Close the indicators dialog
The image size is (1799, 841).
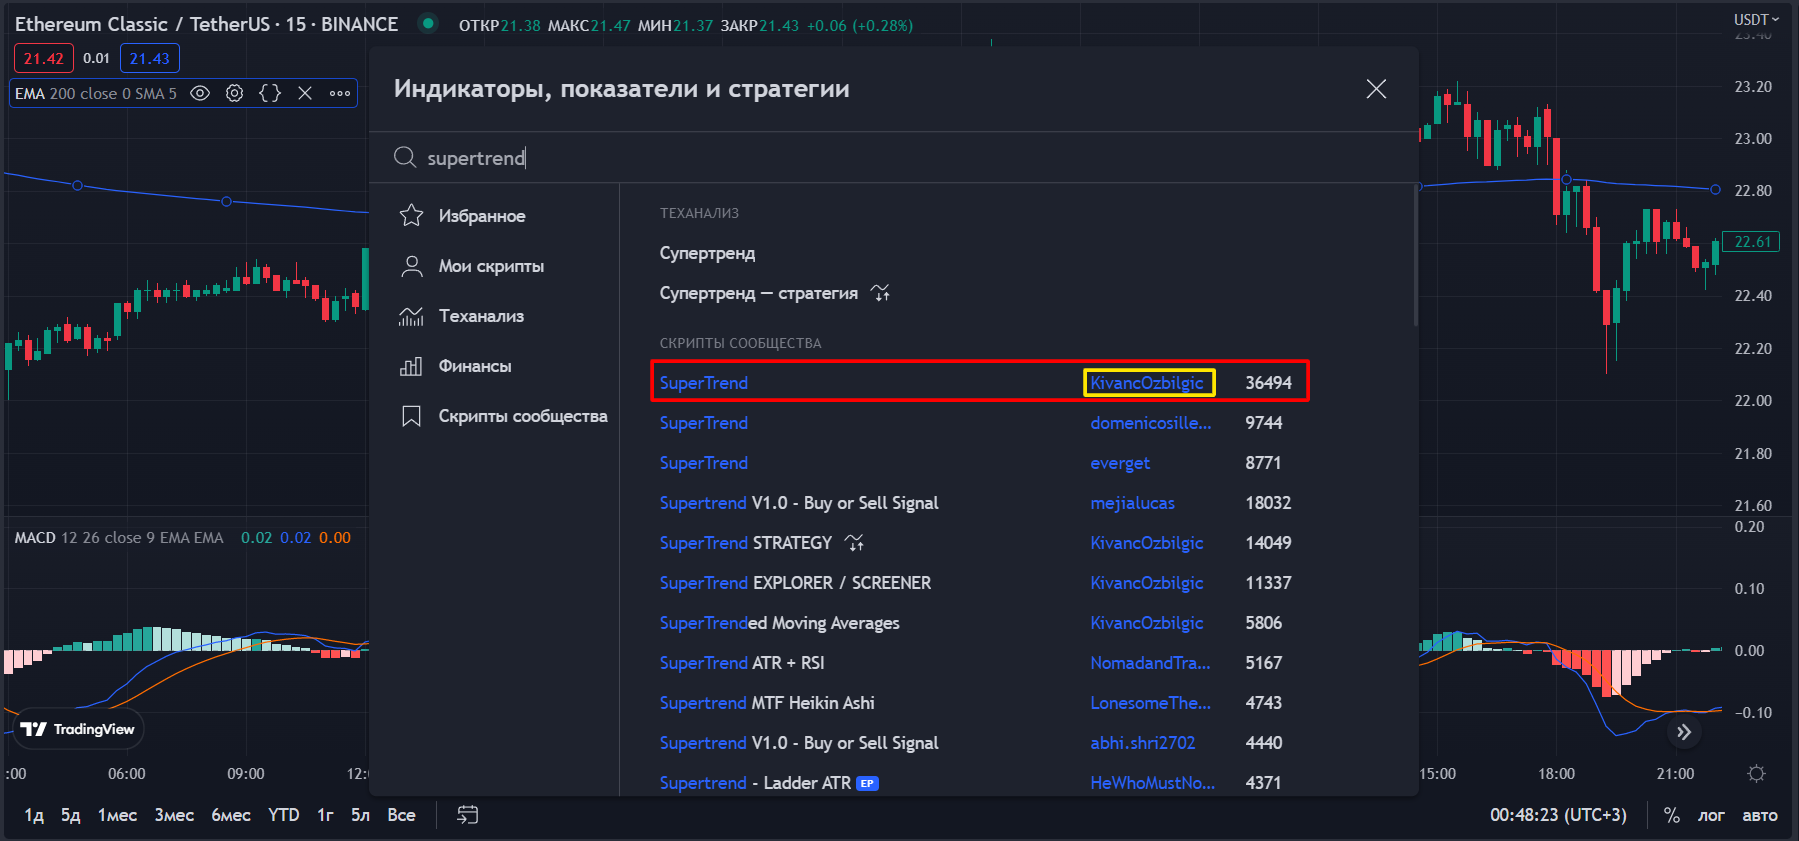click(1376, 89)
